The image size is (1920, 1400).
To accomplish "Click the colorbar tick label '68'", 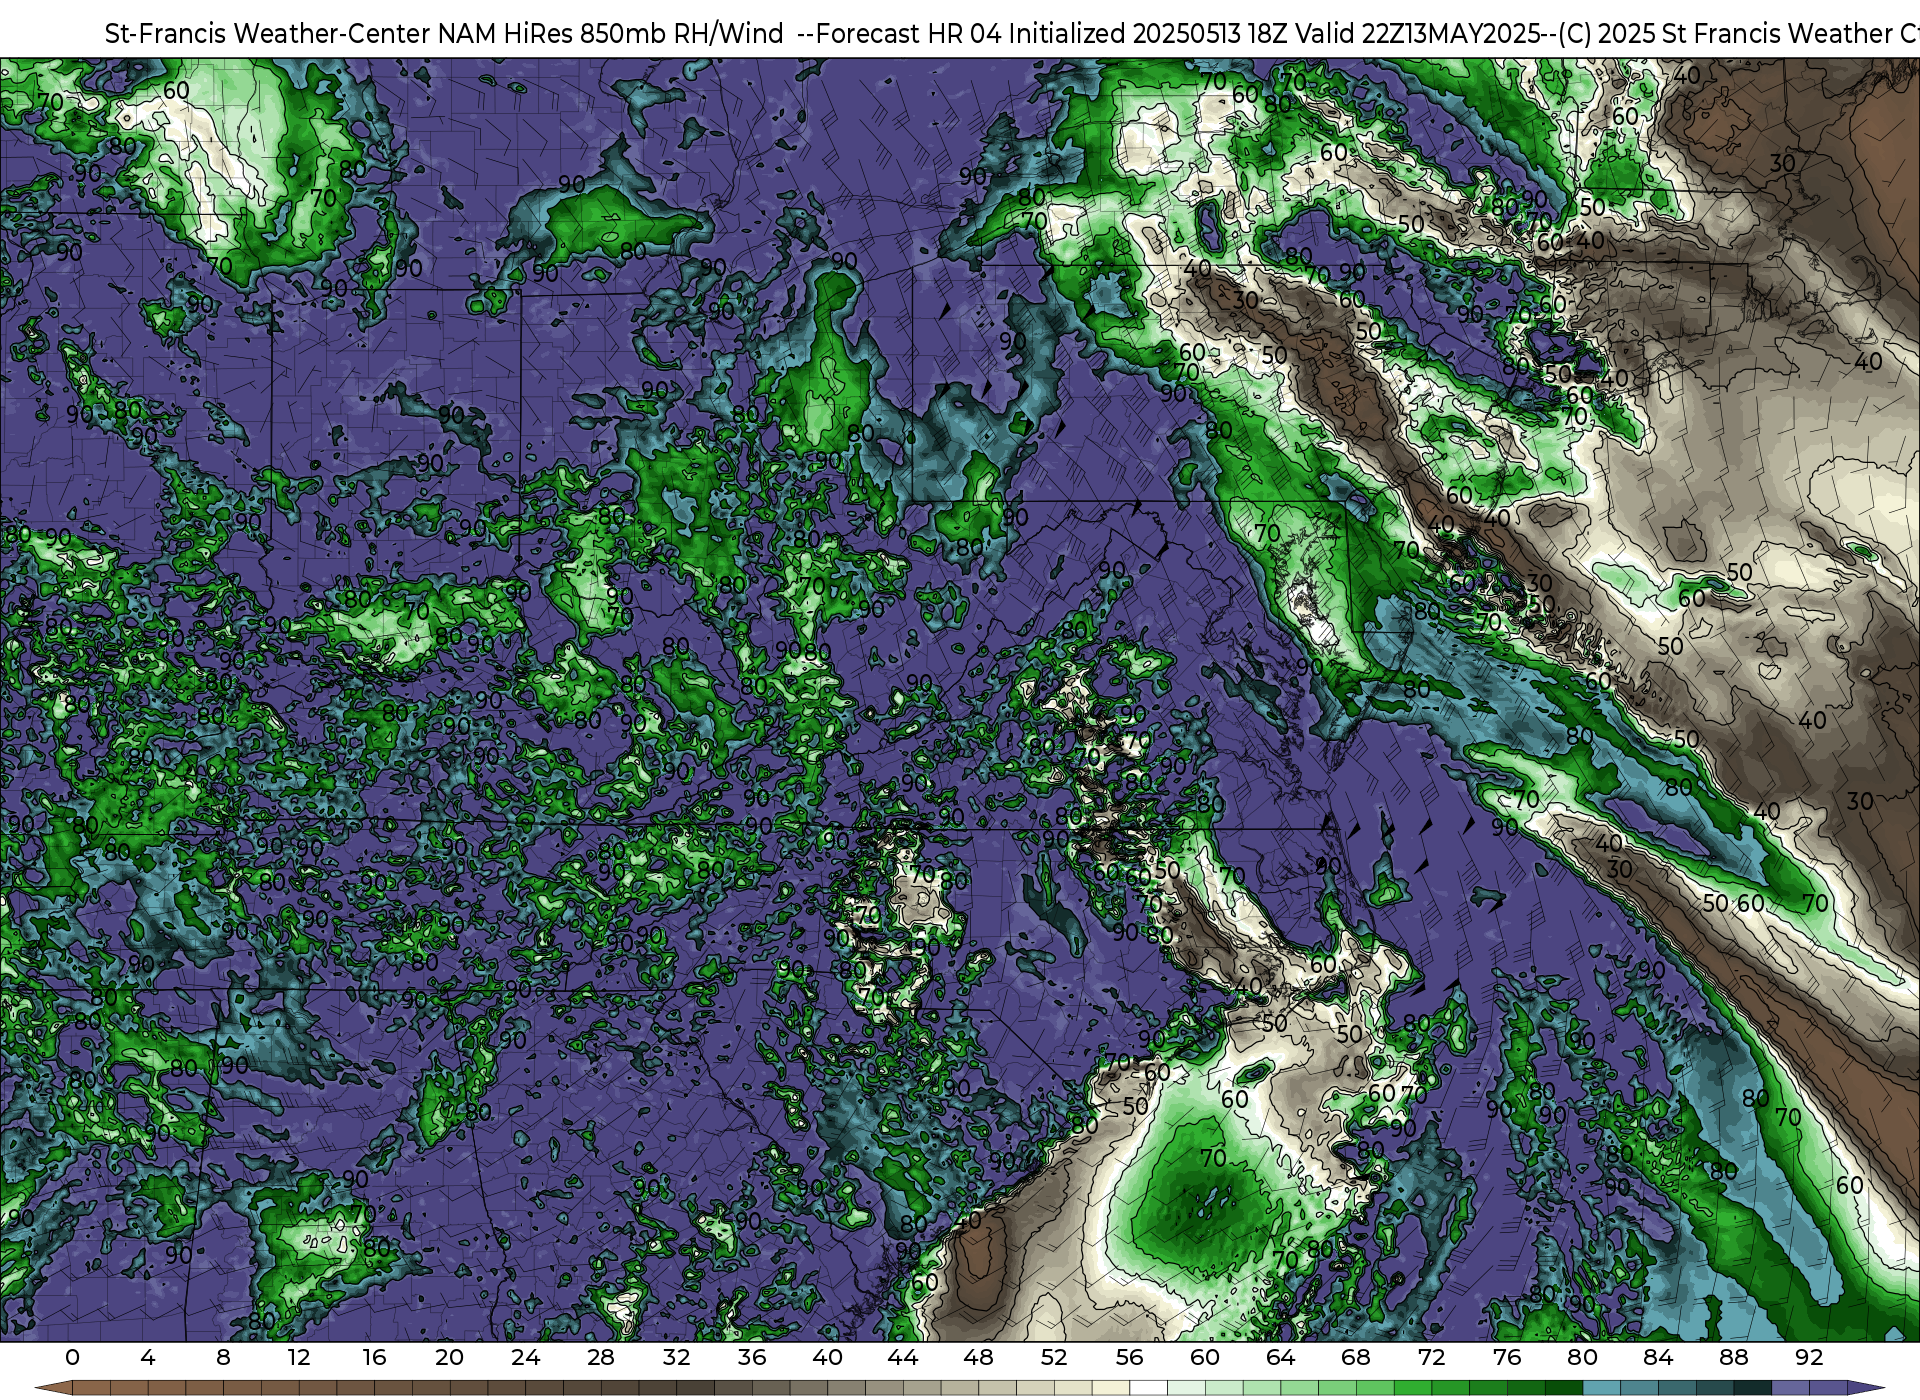I will (1356, 1357).
